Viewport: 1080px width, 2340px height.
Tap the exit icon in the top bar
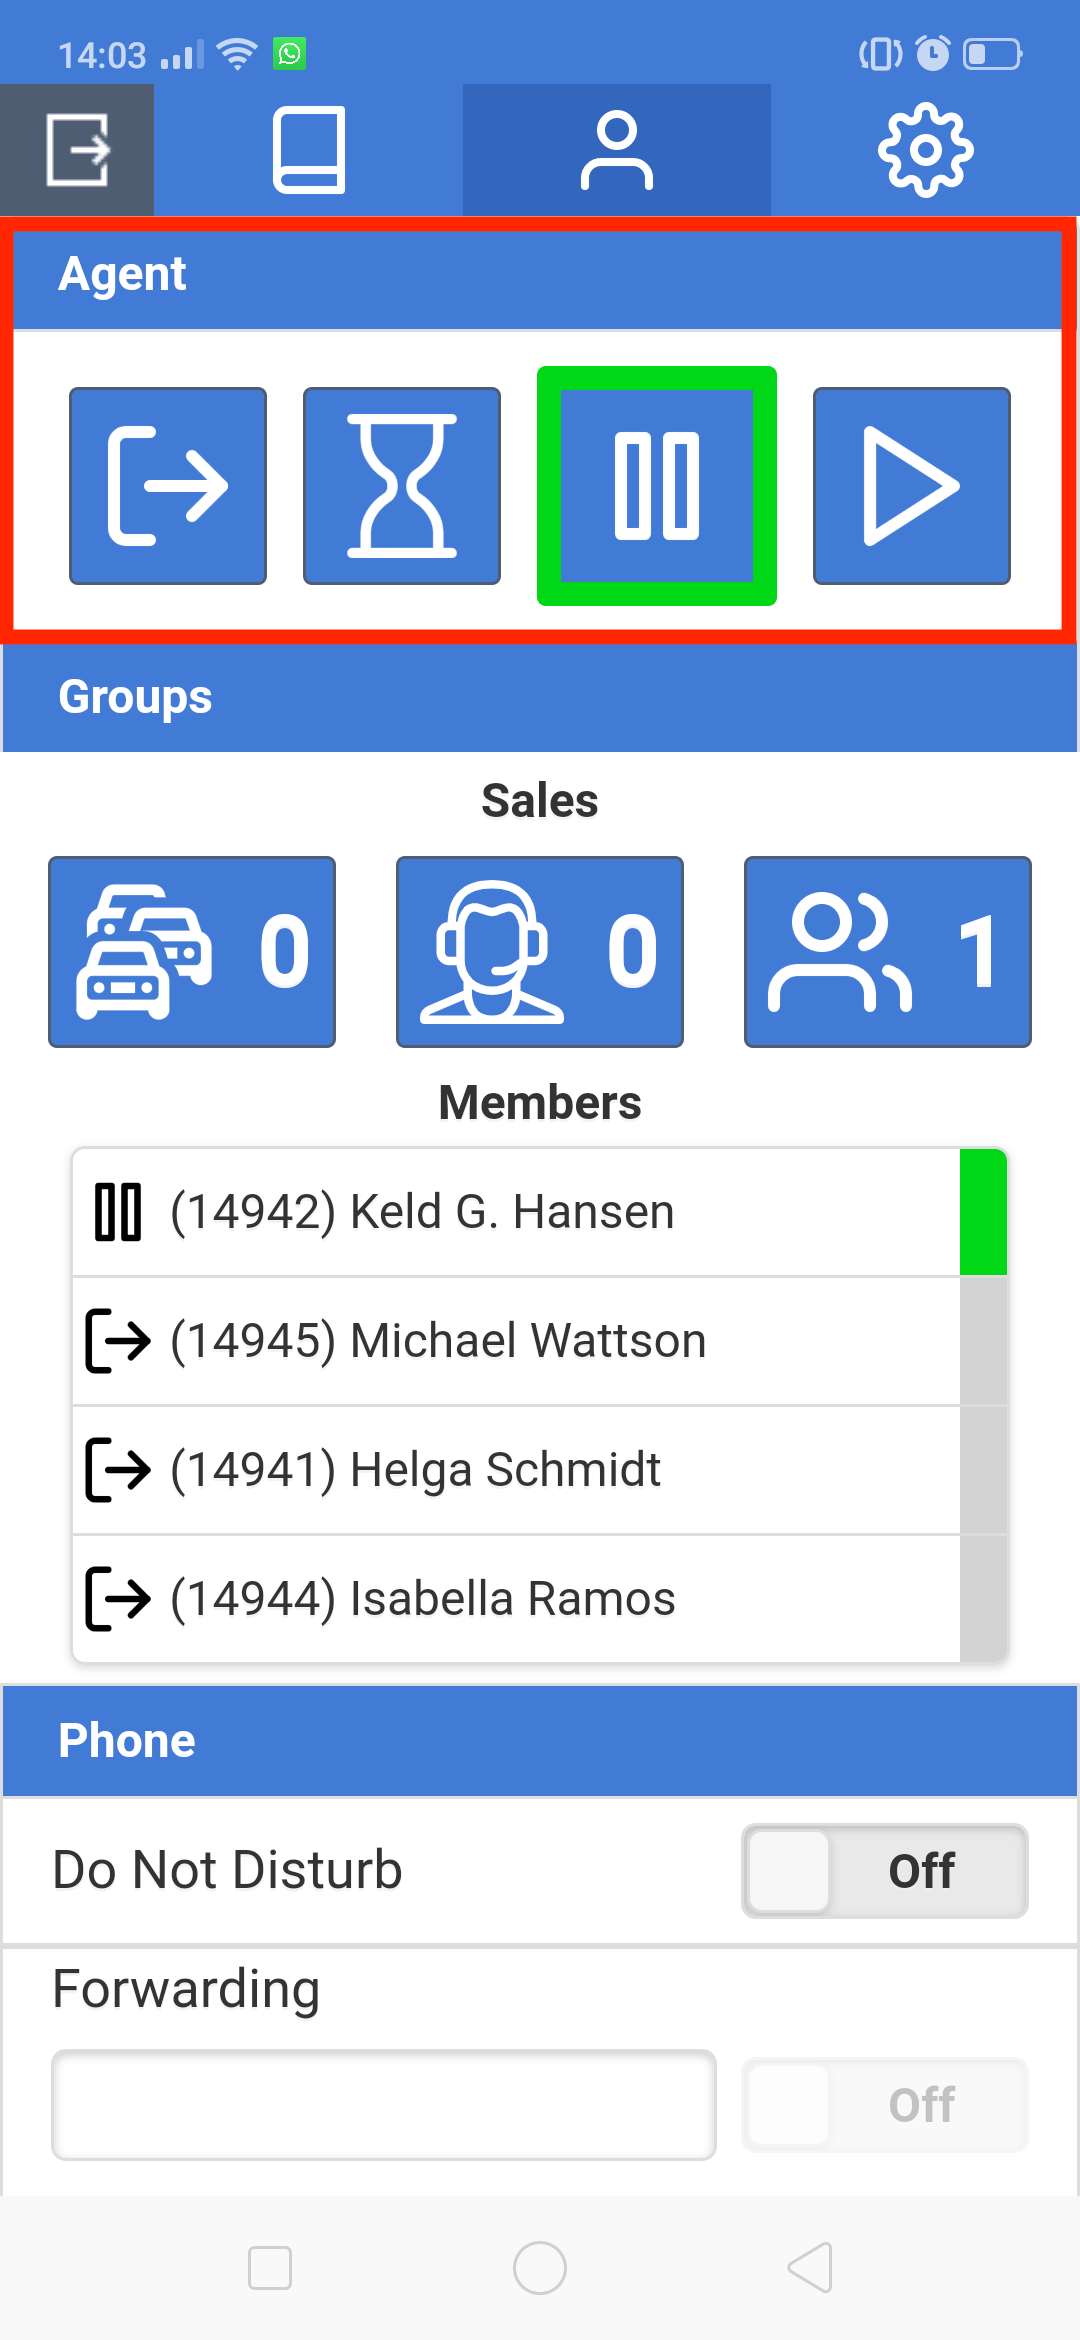click(x=77, y=150)
